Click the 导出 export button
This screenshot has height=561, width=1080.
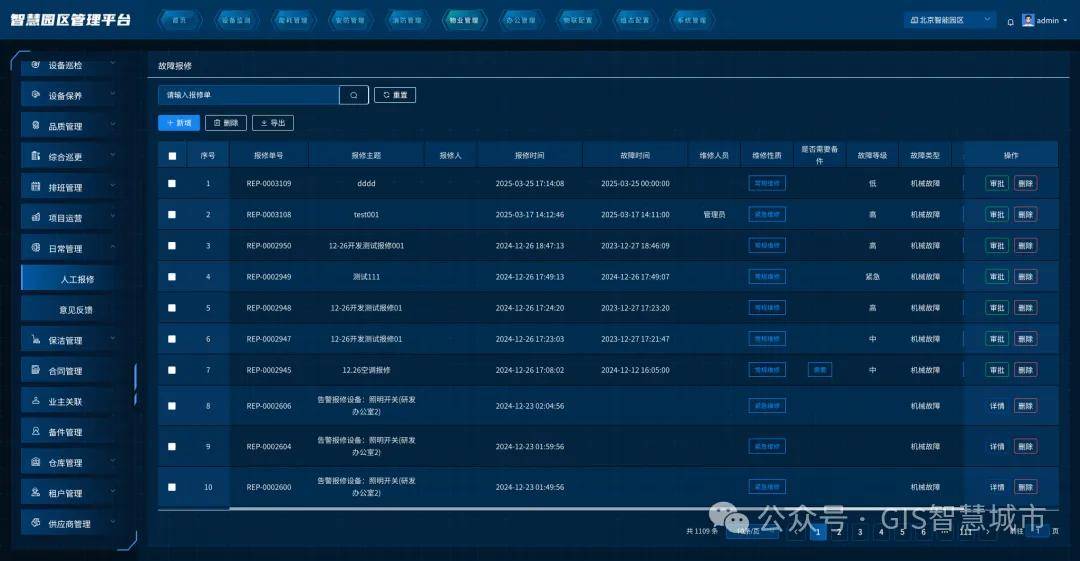(273, 123)
